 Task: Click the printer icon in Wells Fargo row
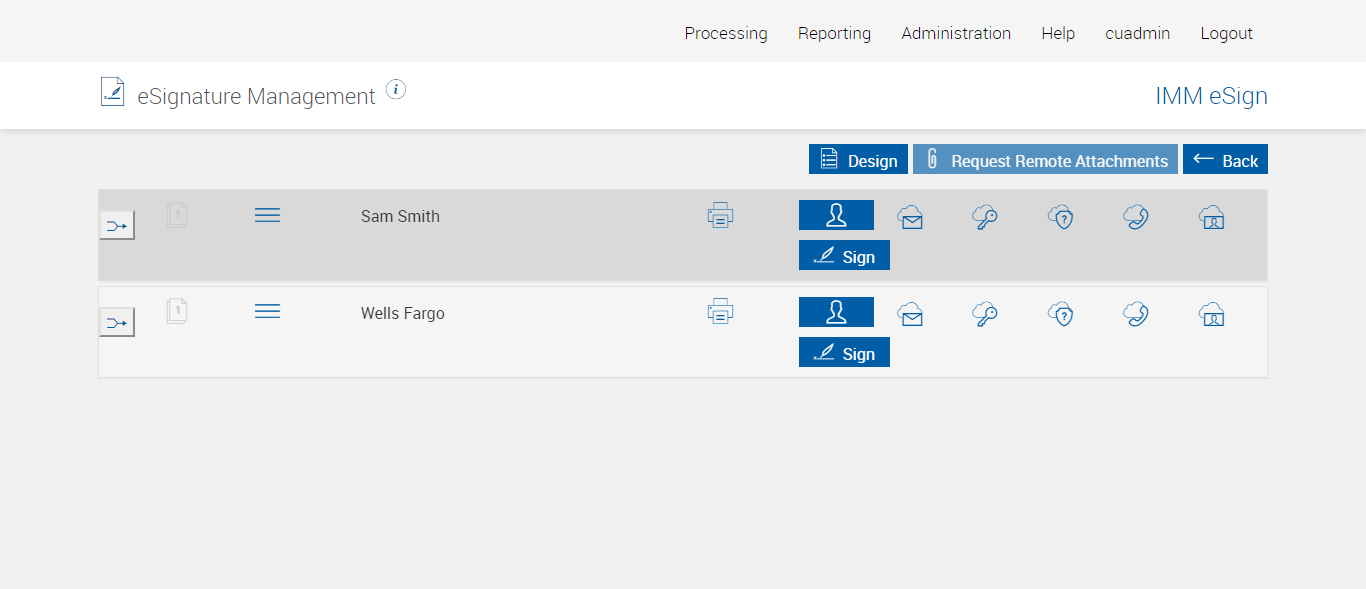tap(720, 312)
